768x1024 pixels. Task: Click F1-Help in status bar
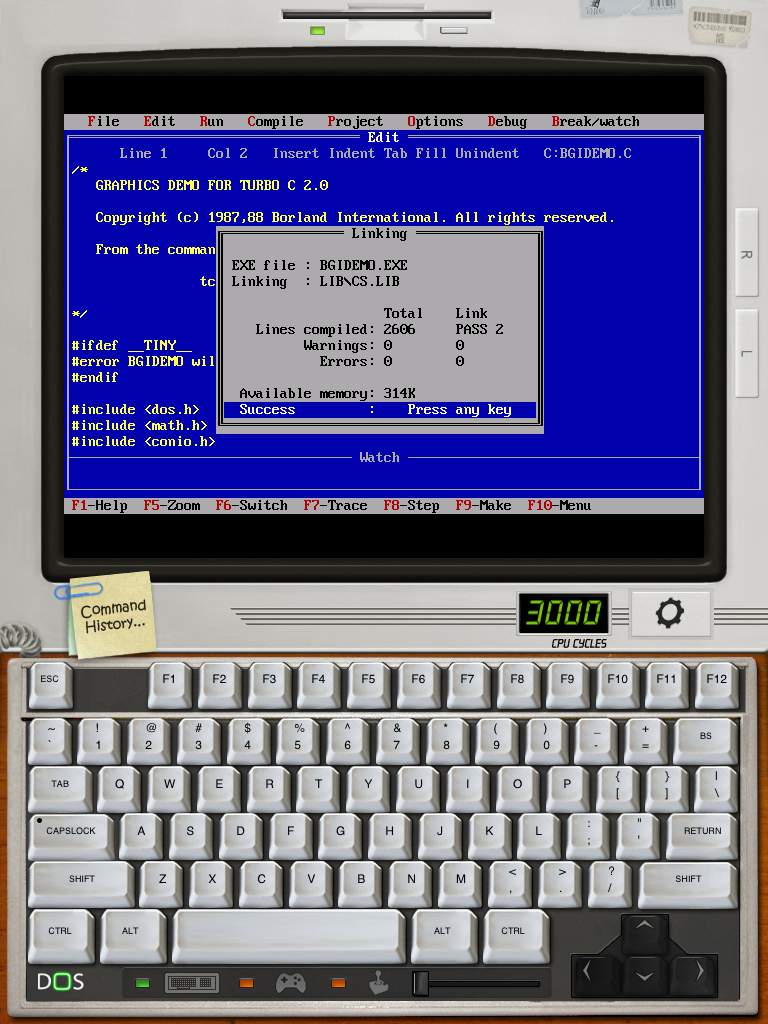pyautogui.click(x=99, y=505)
